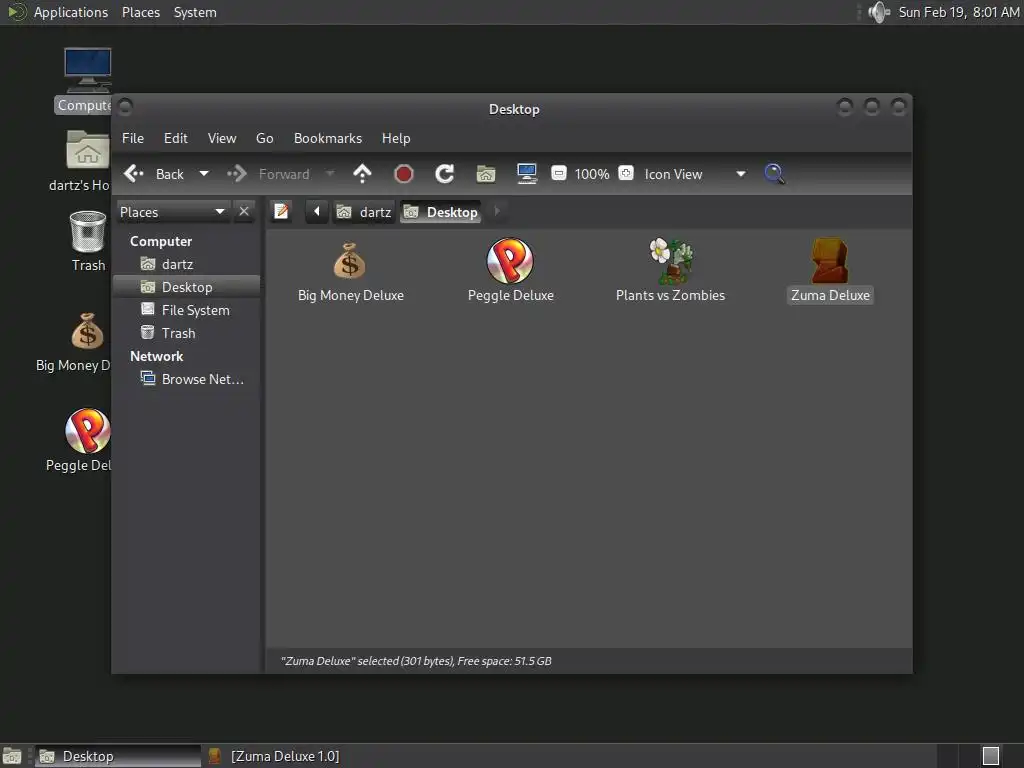Open the Places menu in top panel
Screen dimensions: 1024x768
coord(140,12)
